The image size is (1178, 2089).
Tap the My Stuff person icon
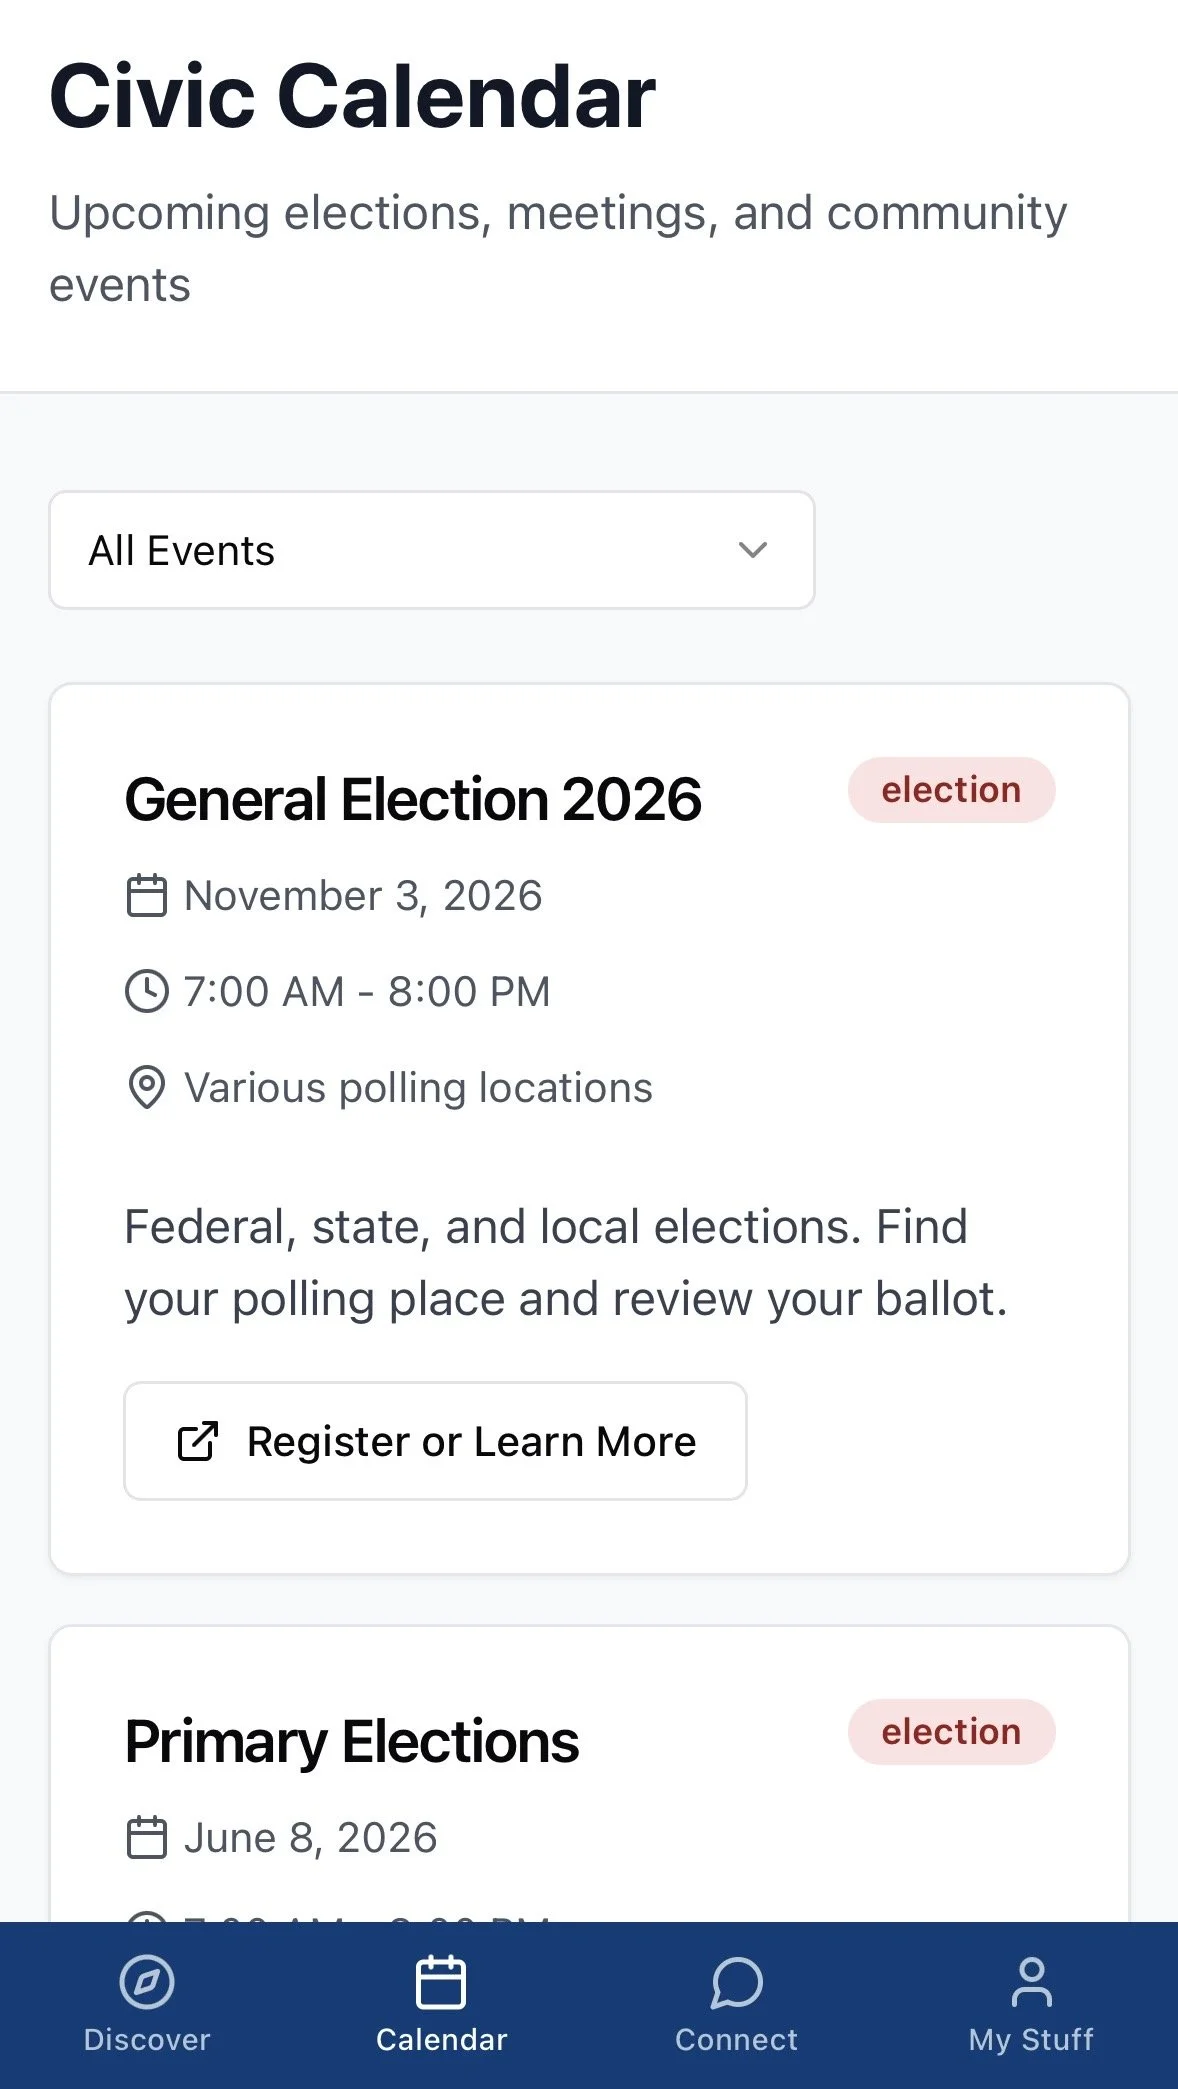(x=1031, y=1982)
